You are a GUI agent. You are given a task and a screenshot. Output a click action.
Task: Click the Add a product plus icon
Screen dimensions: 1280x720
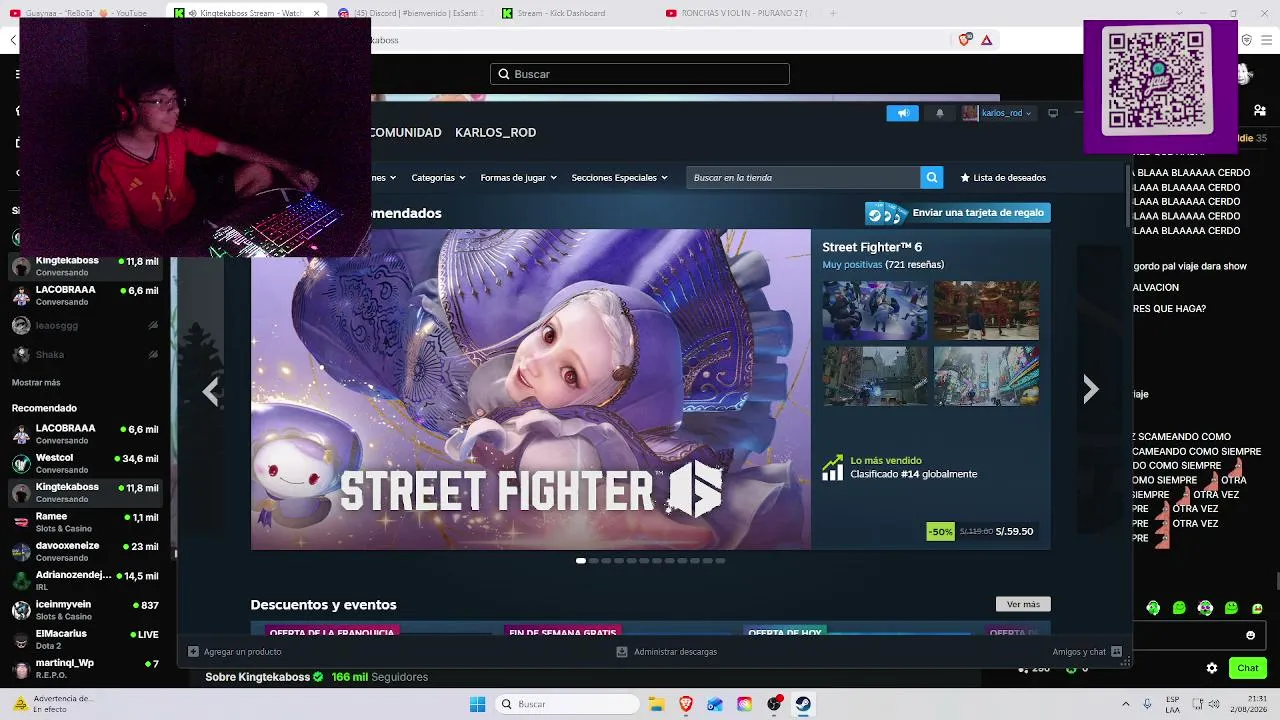(x=193, y=652)
